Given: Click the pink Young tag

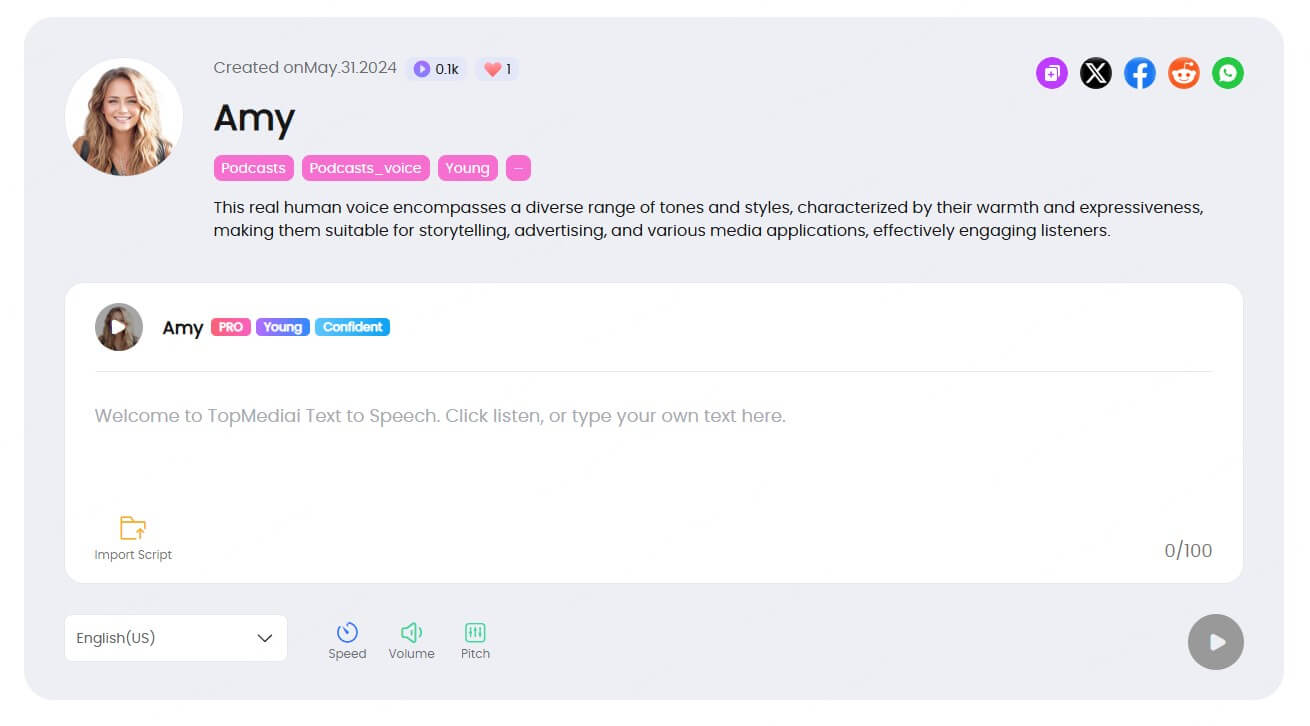Looking at the screenshot, I should click(467, 168).
